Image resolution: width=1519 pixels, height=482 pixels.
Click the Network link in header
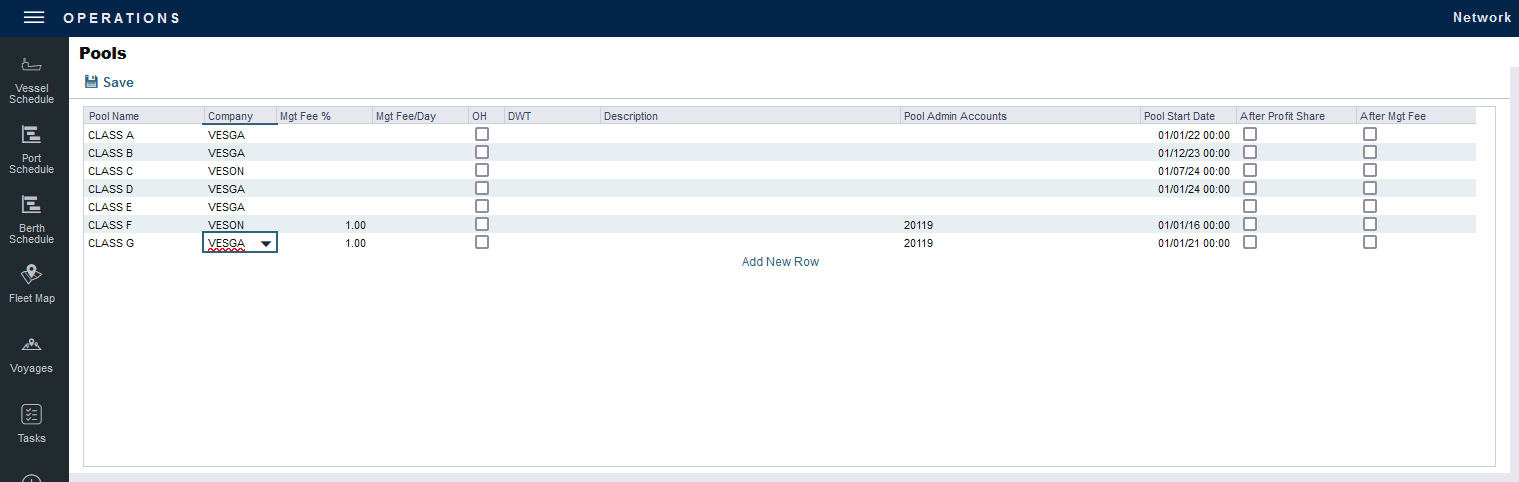pyautogui.click(x=1481, y=18)
